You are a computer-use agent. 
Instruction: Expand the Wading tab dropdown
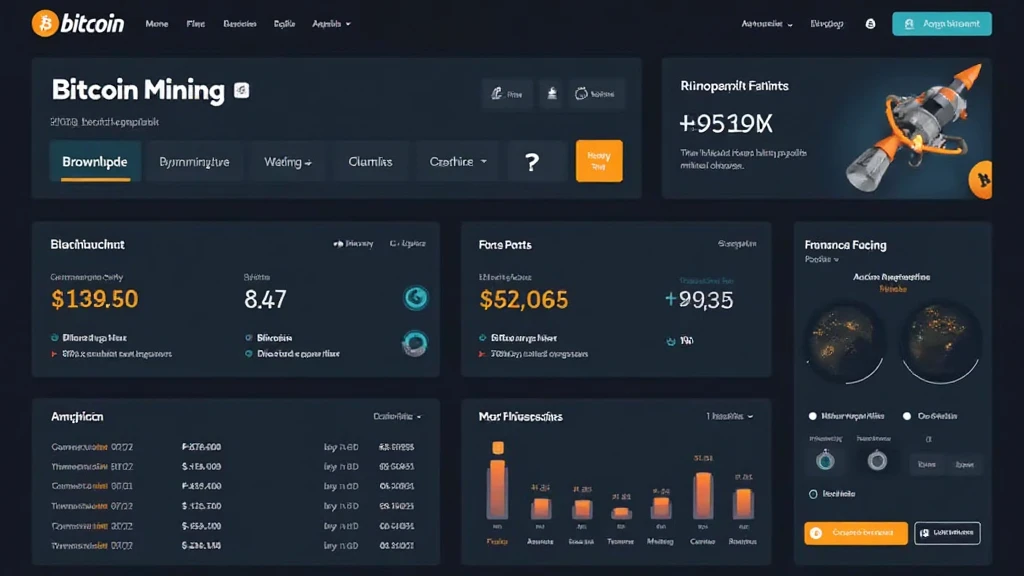[287, 161]
